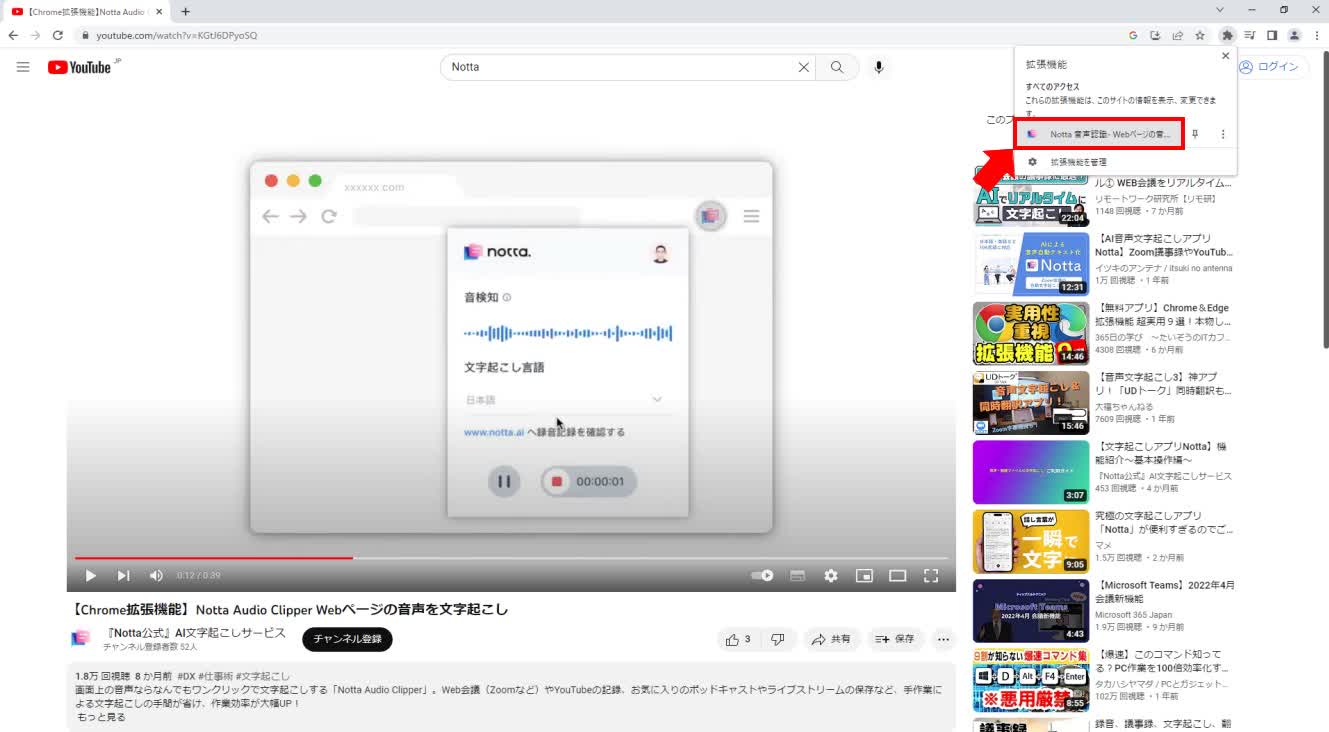Open UDトーク video thumbnail 15:46

click(1031, 403)
